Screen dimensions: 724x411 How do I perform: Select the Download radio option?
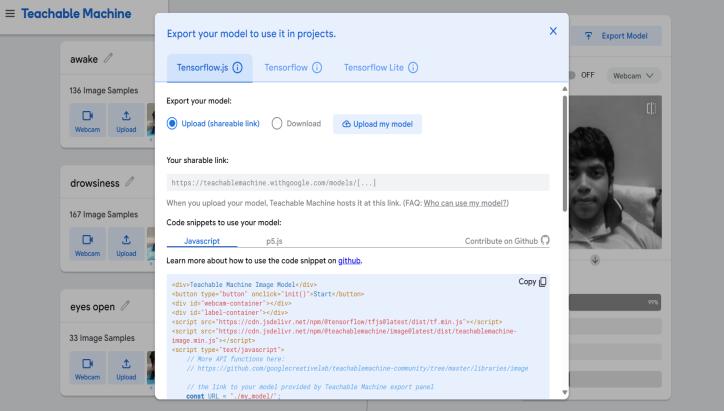click(x=277, y=123)
